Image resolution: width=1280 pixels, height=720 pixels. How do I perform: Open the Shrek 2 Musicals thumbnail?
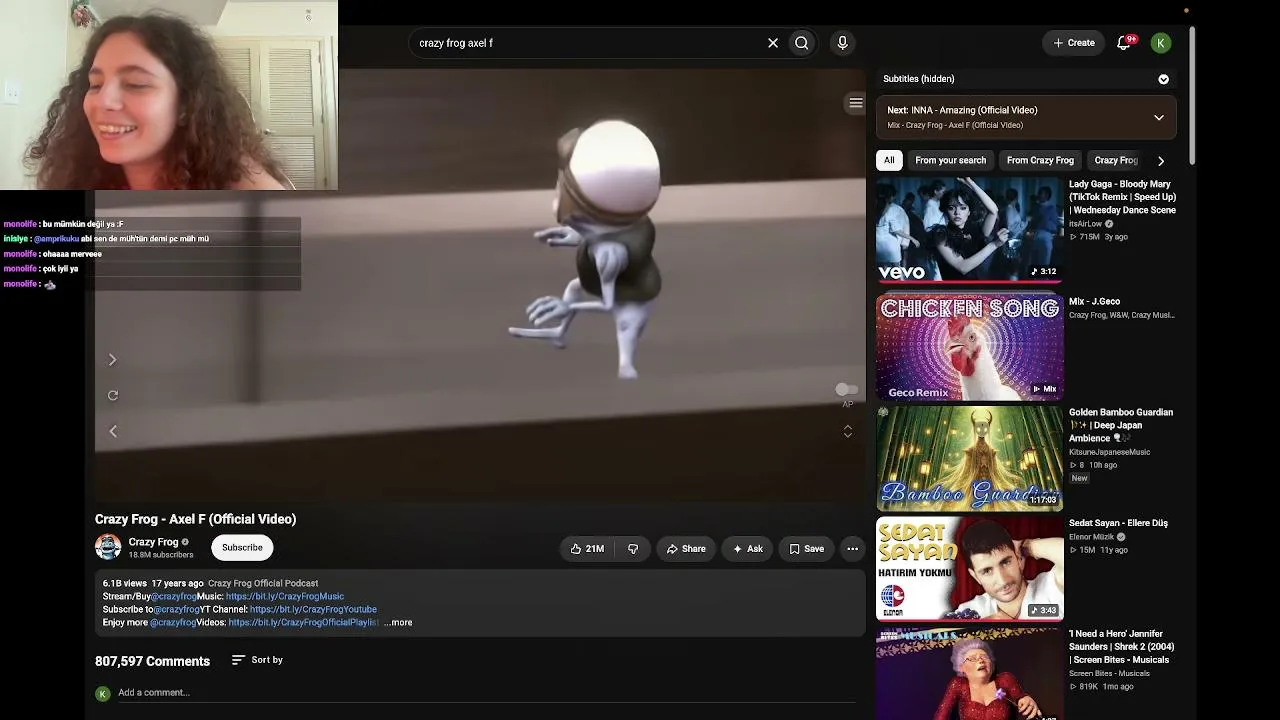tap(970, 674)
